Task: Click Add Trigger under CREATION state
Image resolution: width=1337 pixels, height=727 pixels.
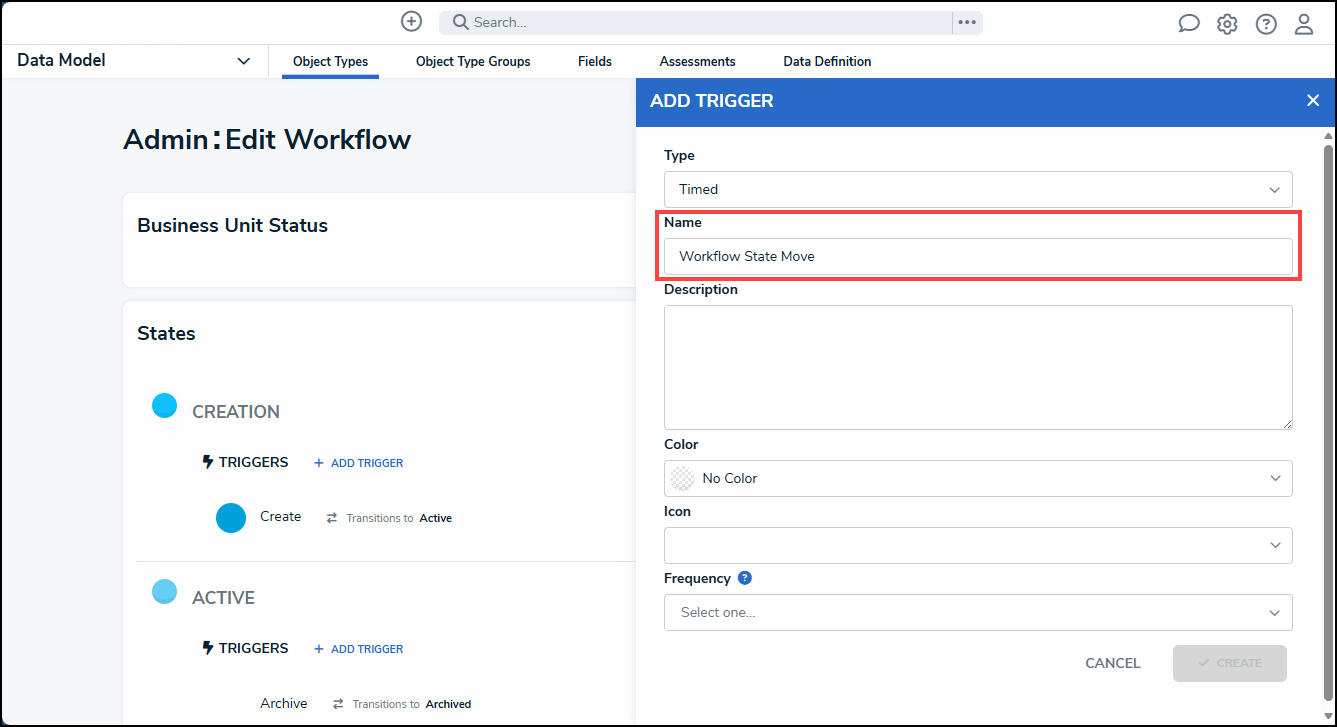Action: tap(359, 463)
